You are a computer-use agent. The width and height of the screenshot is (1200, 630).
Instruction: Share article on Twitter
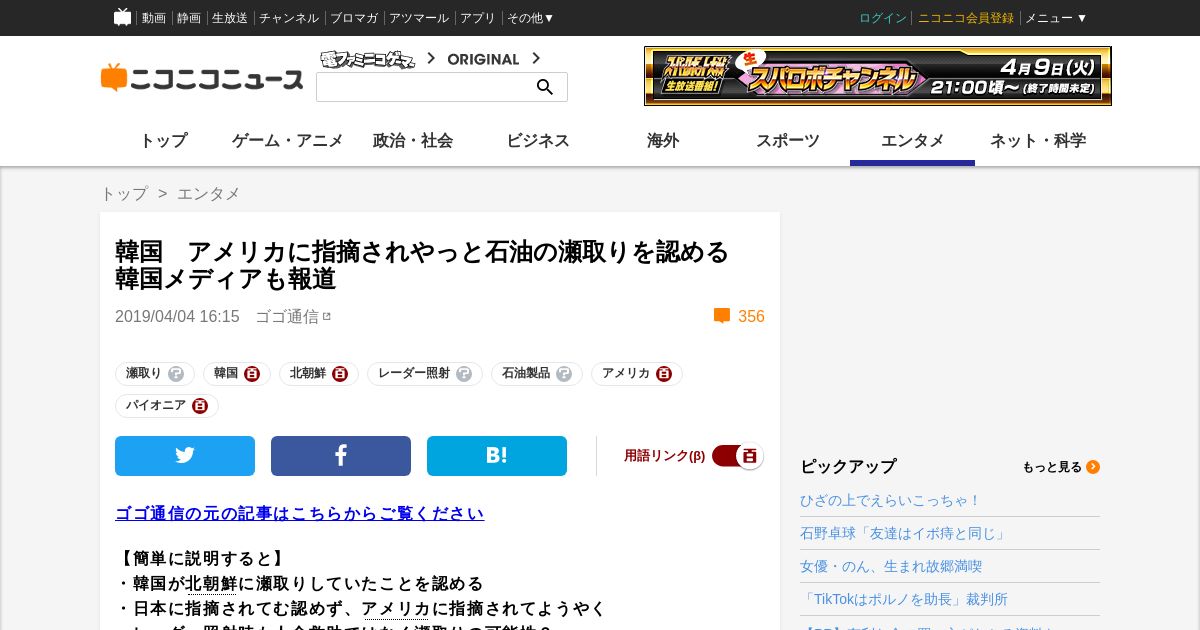click(x=185, y=456)
